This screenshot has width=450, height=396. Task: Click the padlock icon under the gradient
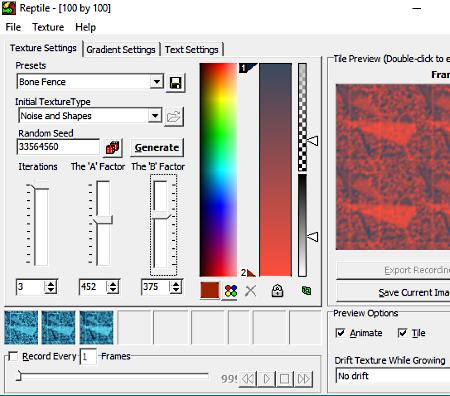pos(277,291)
